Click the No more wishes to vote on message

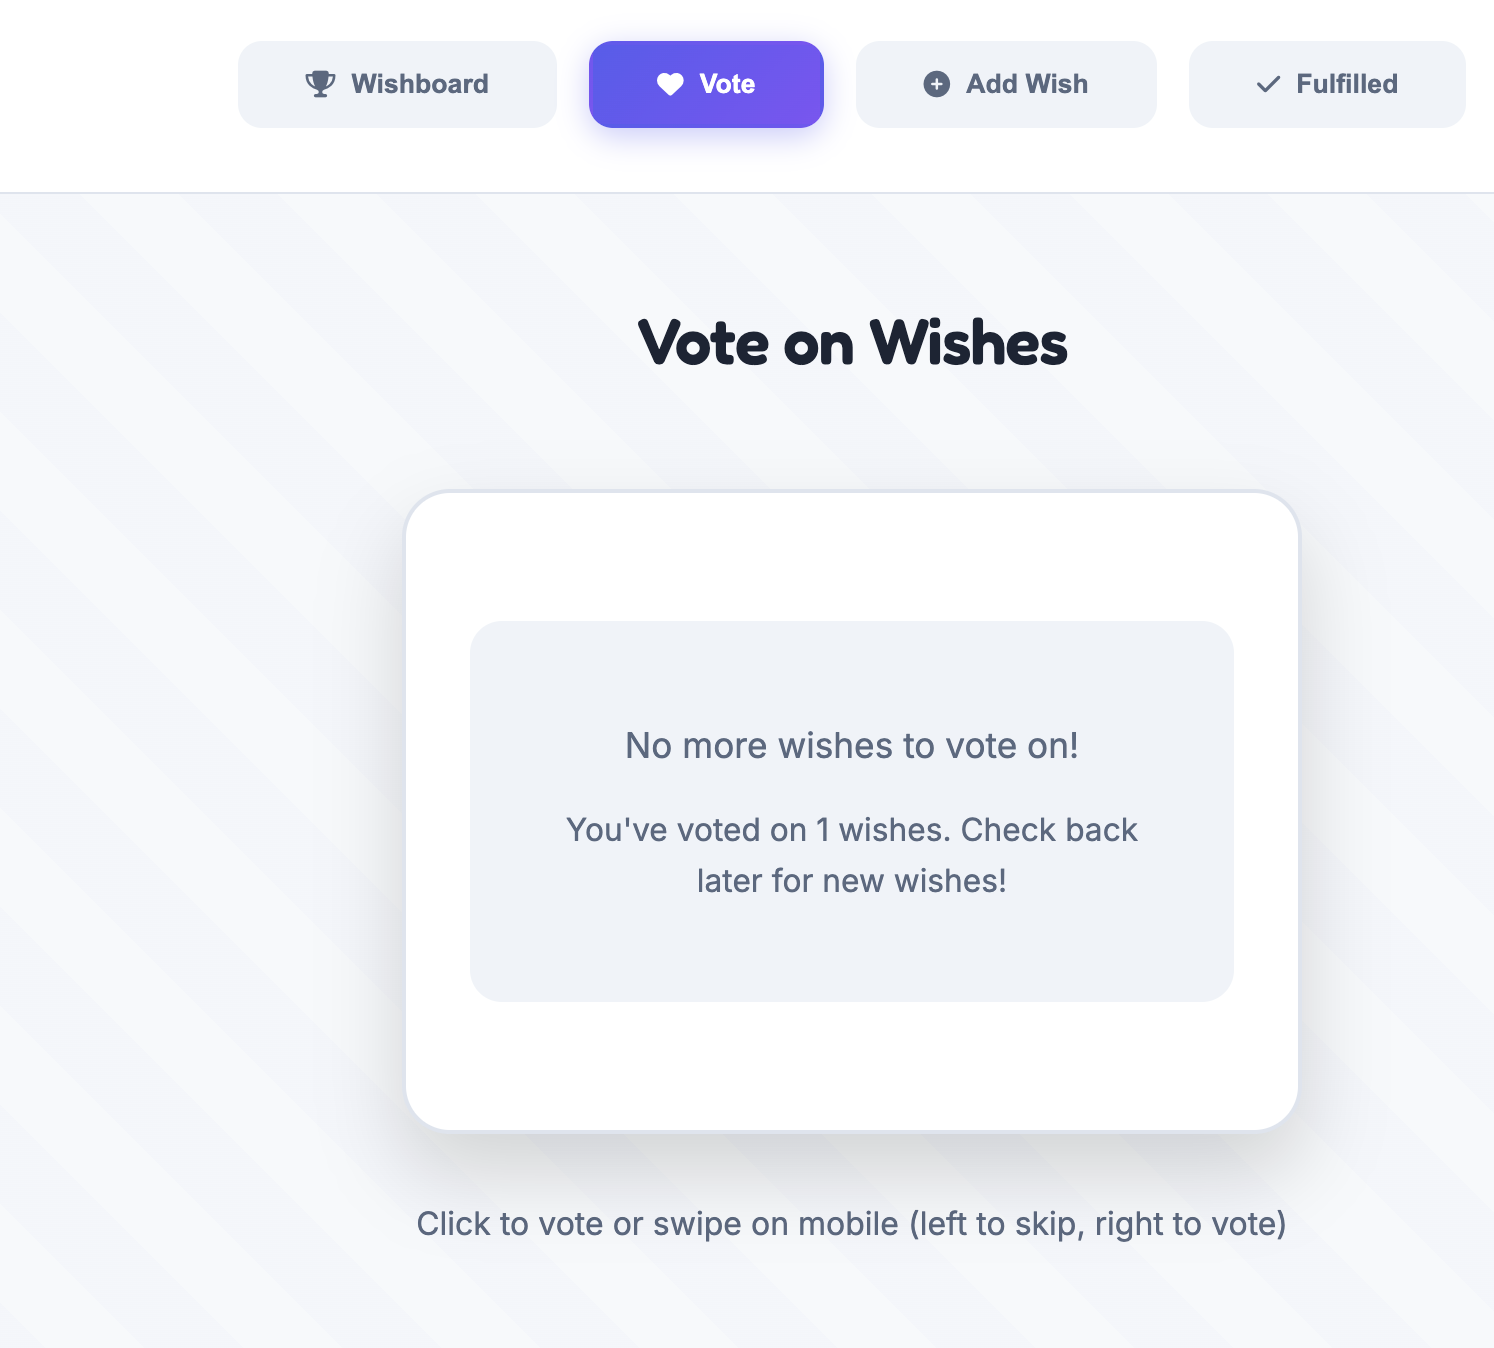tap(852, 746)
